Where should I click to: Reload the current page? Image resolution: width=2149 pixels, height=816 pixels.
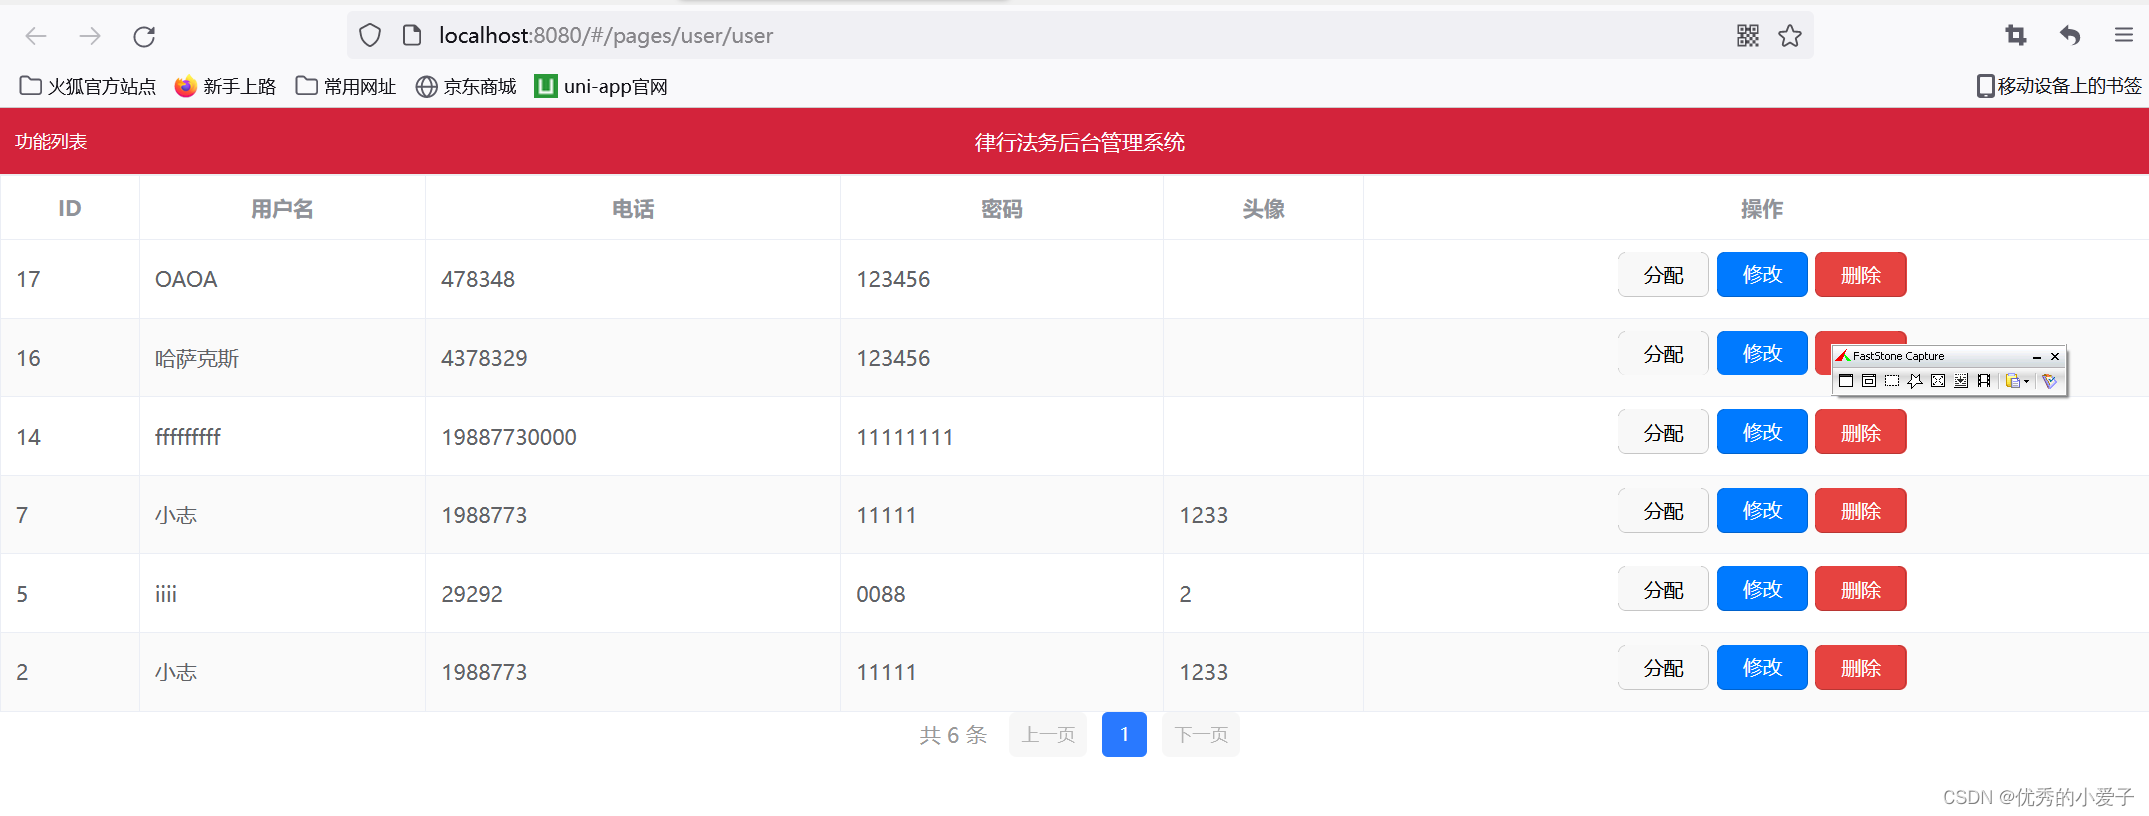(144, 36)
